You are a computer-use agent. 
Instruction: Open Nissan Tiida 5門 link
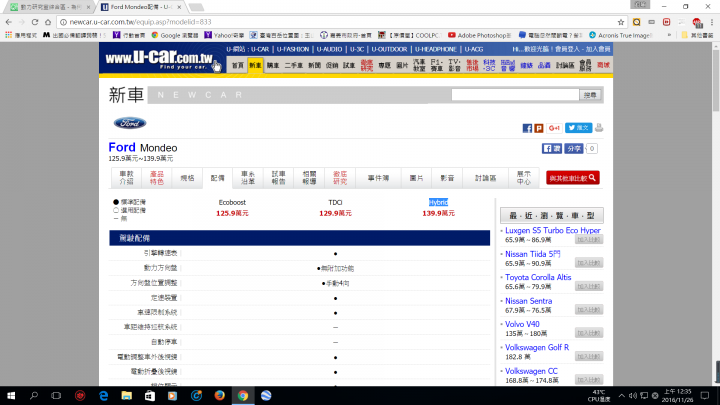click(x=533, y=254)
